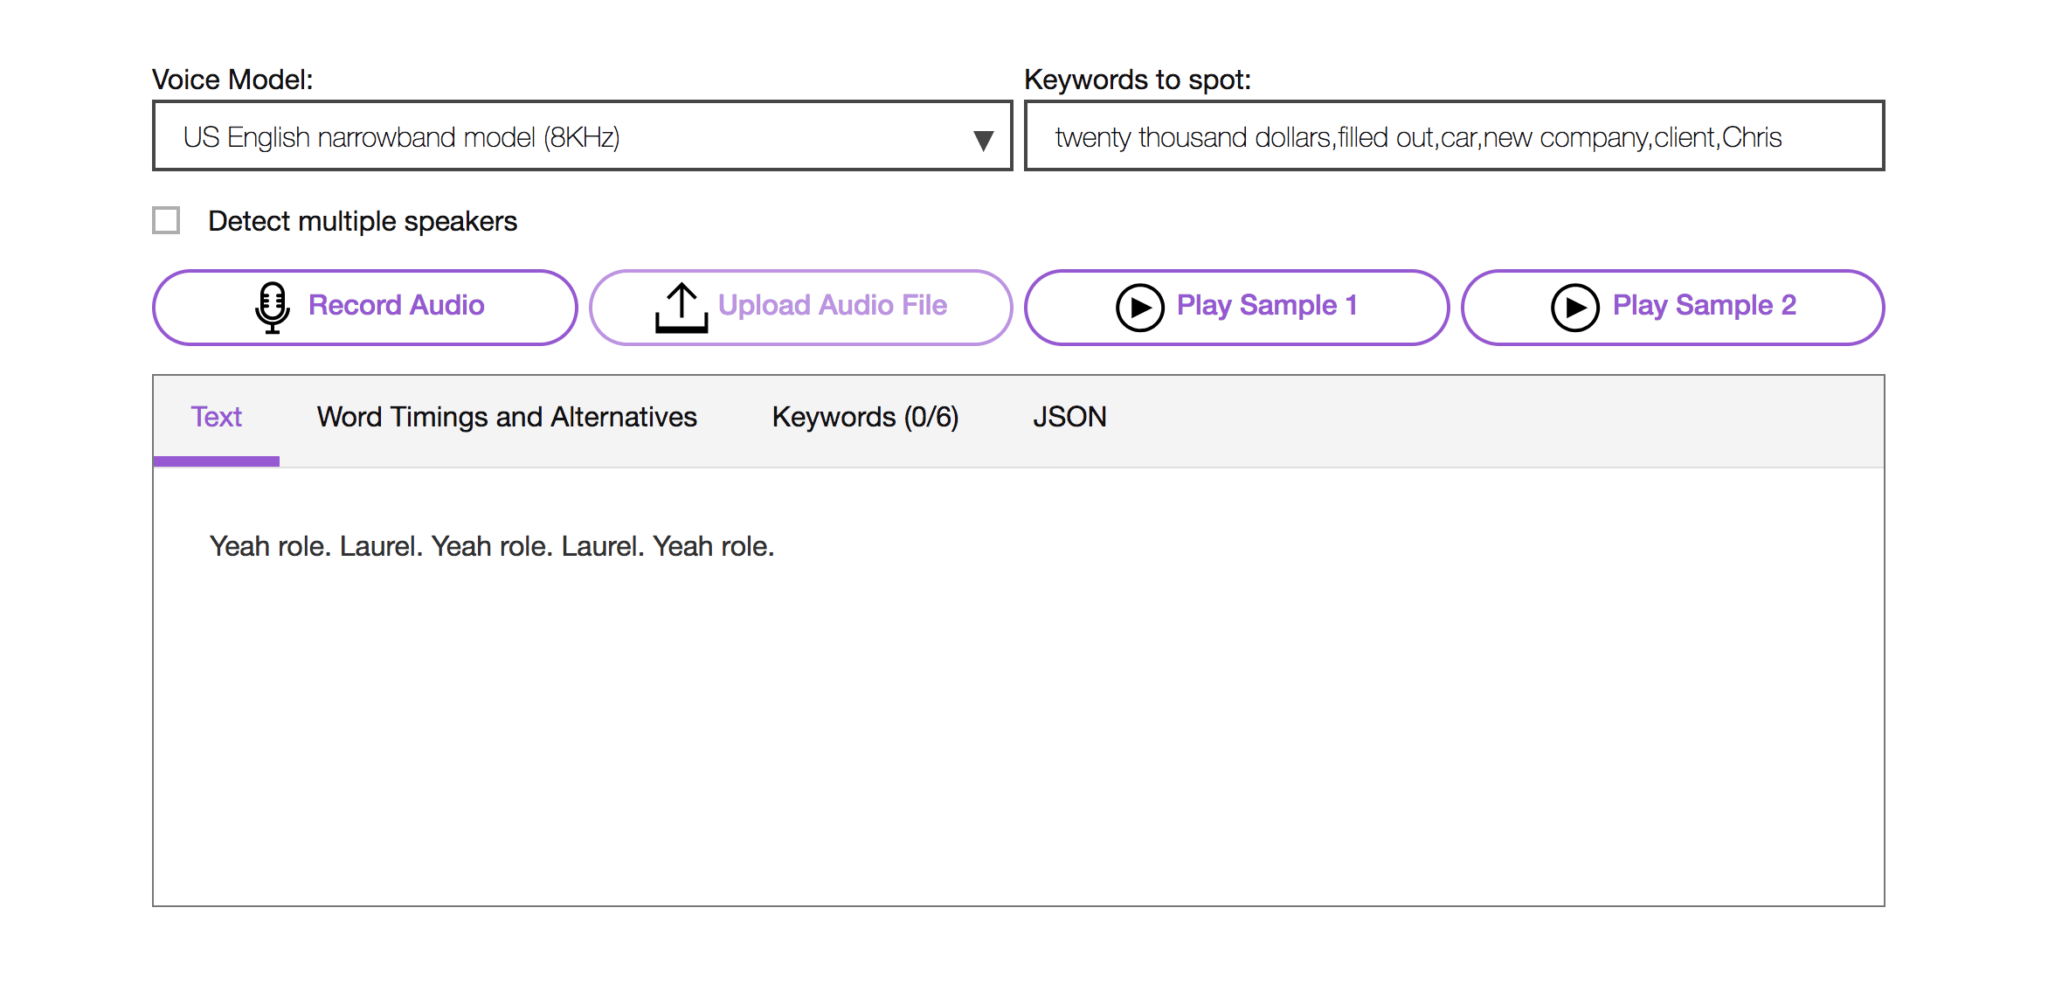This screenshot has height=991, width=2048.
Task: Focus the Keywords to spot input field
Action: coord(1453,137)
